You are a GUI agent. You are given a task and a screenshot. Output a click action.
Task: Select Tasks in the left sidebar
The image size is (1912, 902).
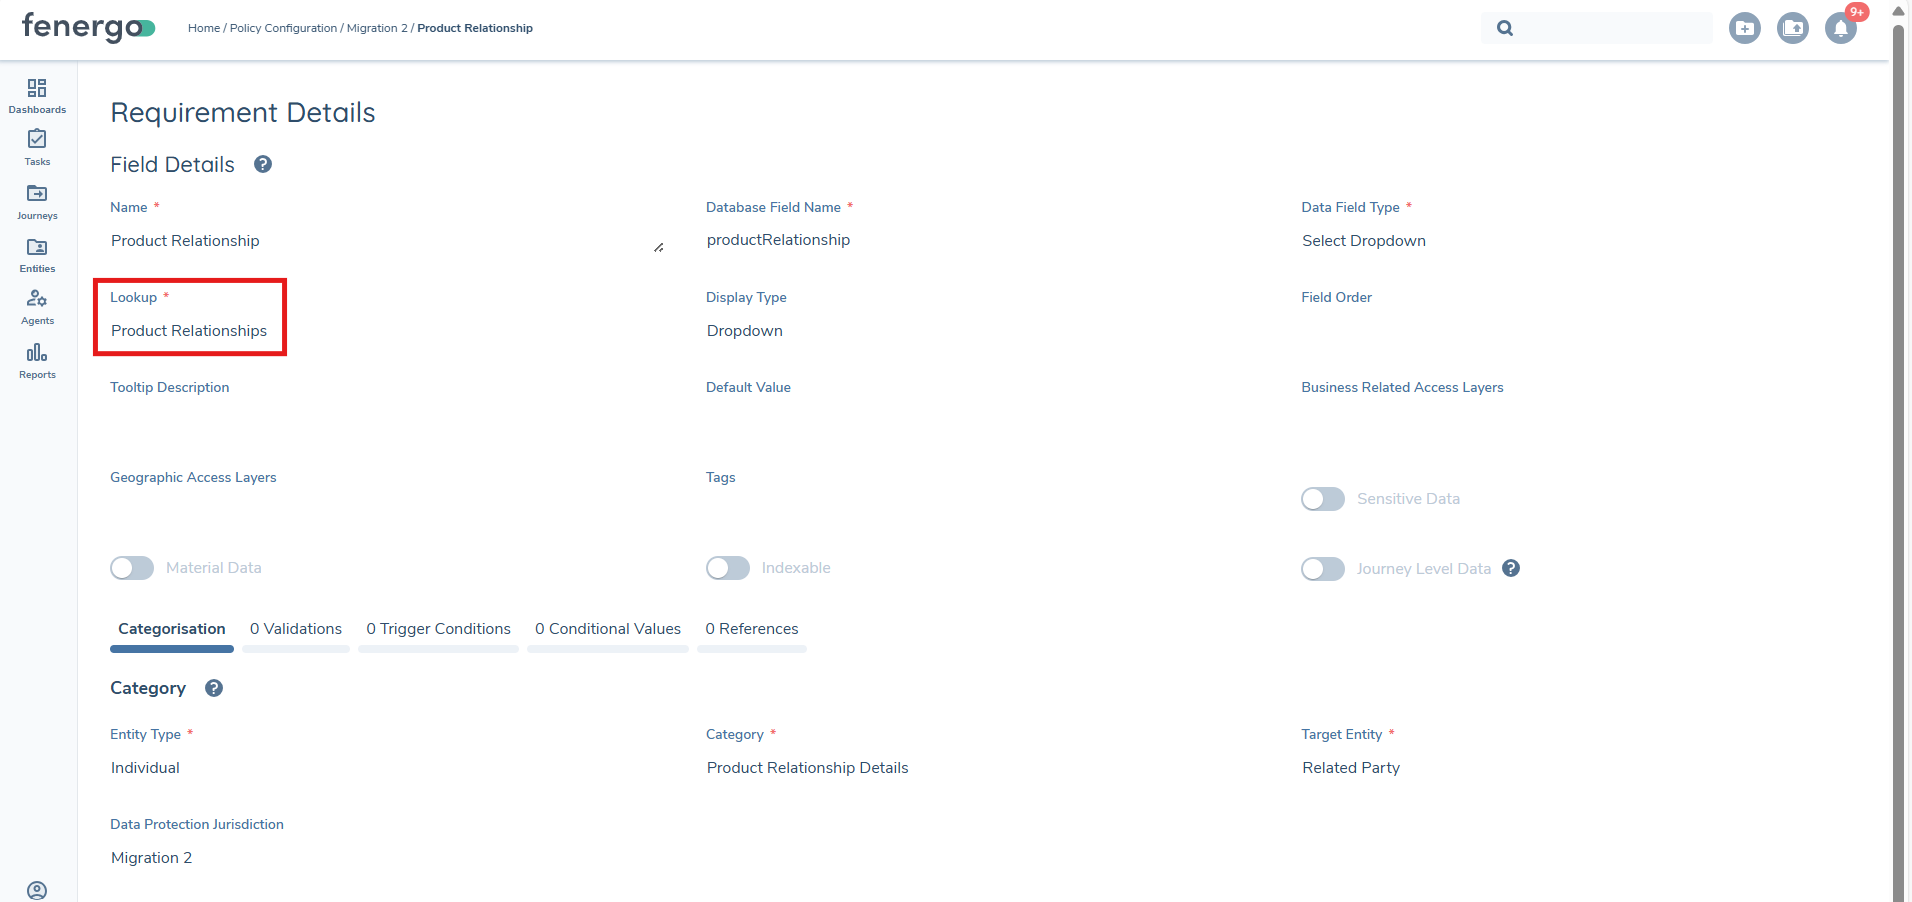[37, 148]
